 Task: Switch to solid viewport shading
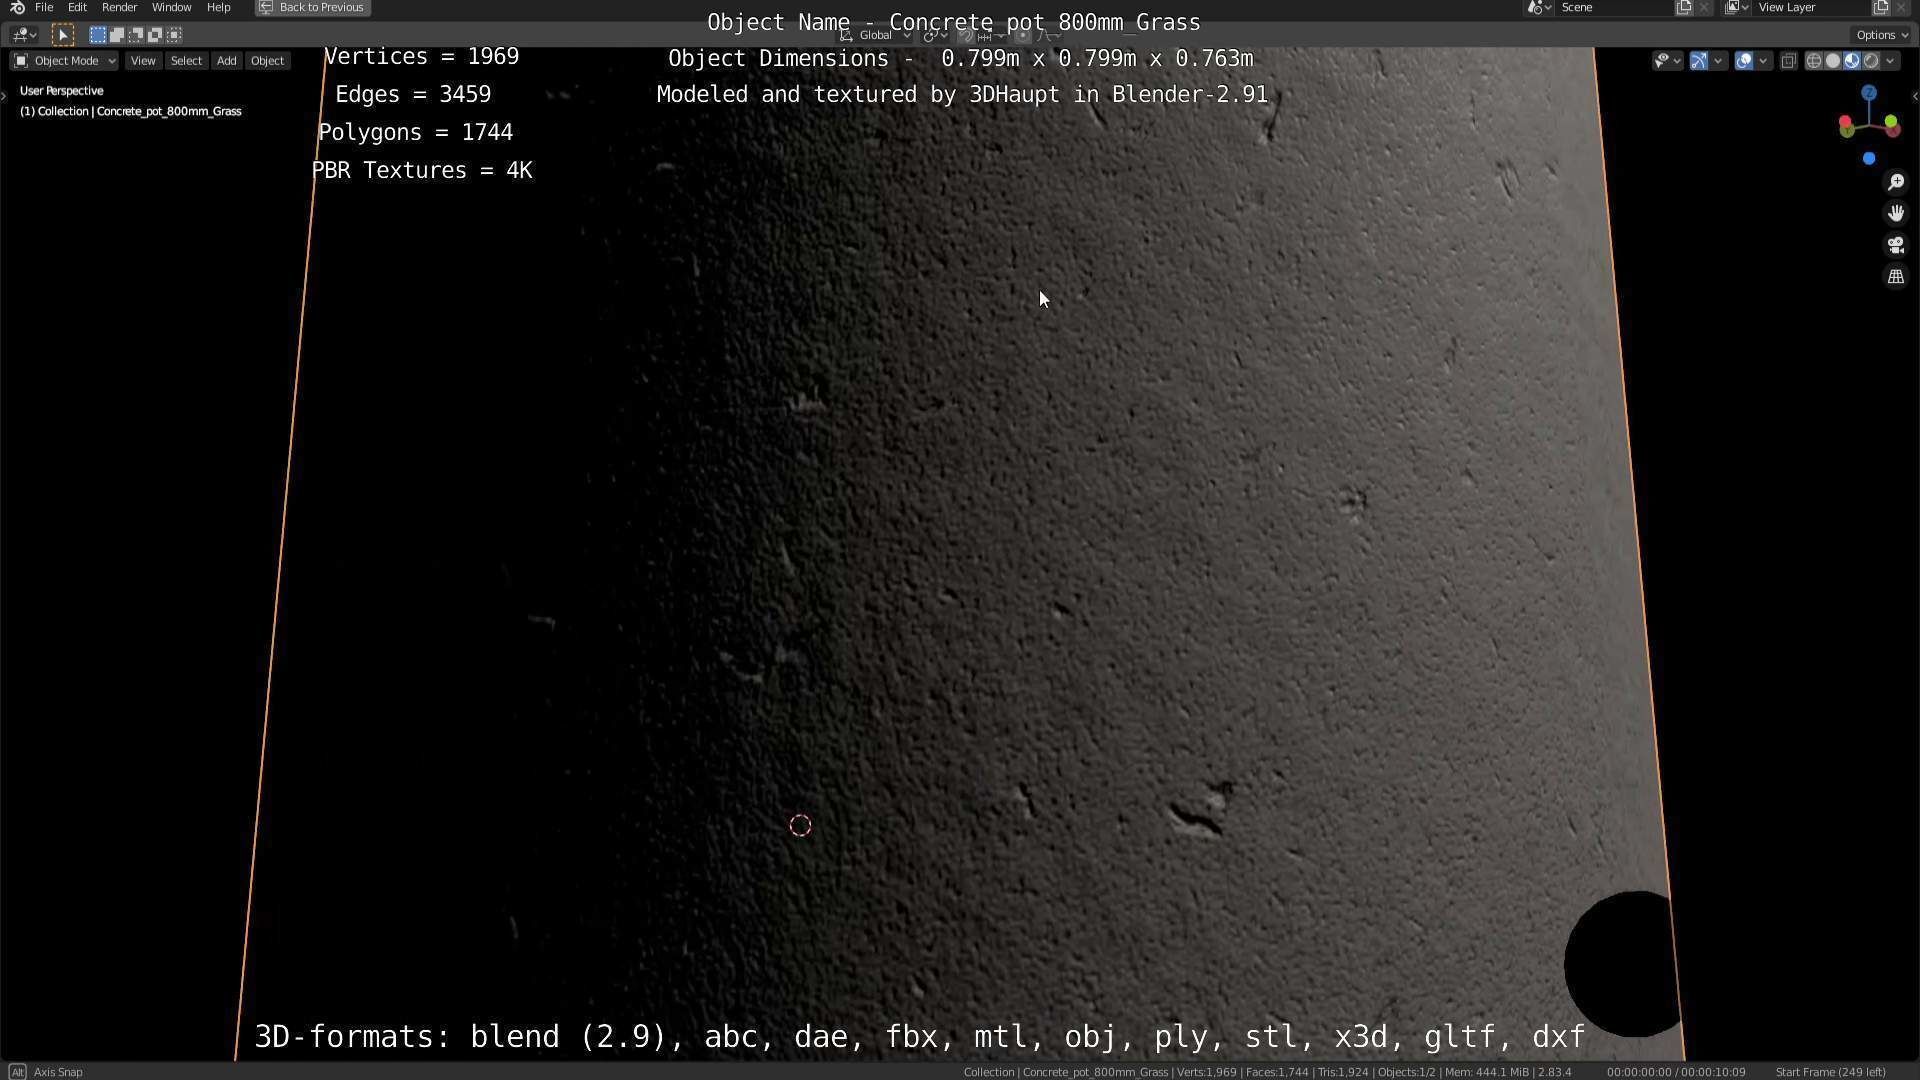click(1832, 61)
